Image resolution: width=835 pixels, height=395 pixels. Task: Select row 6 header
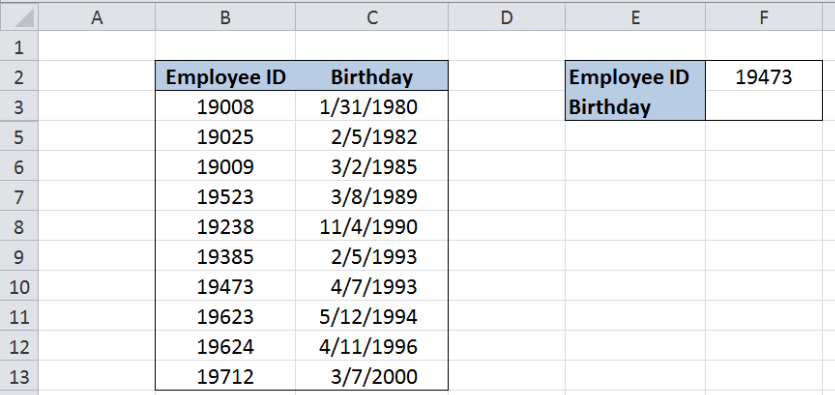(x=19, y=167)
